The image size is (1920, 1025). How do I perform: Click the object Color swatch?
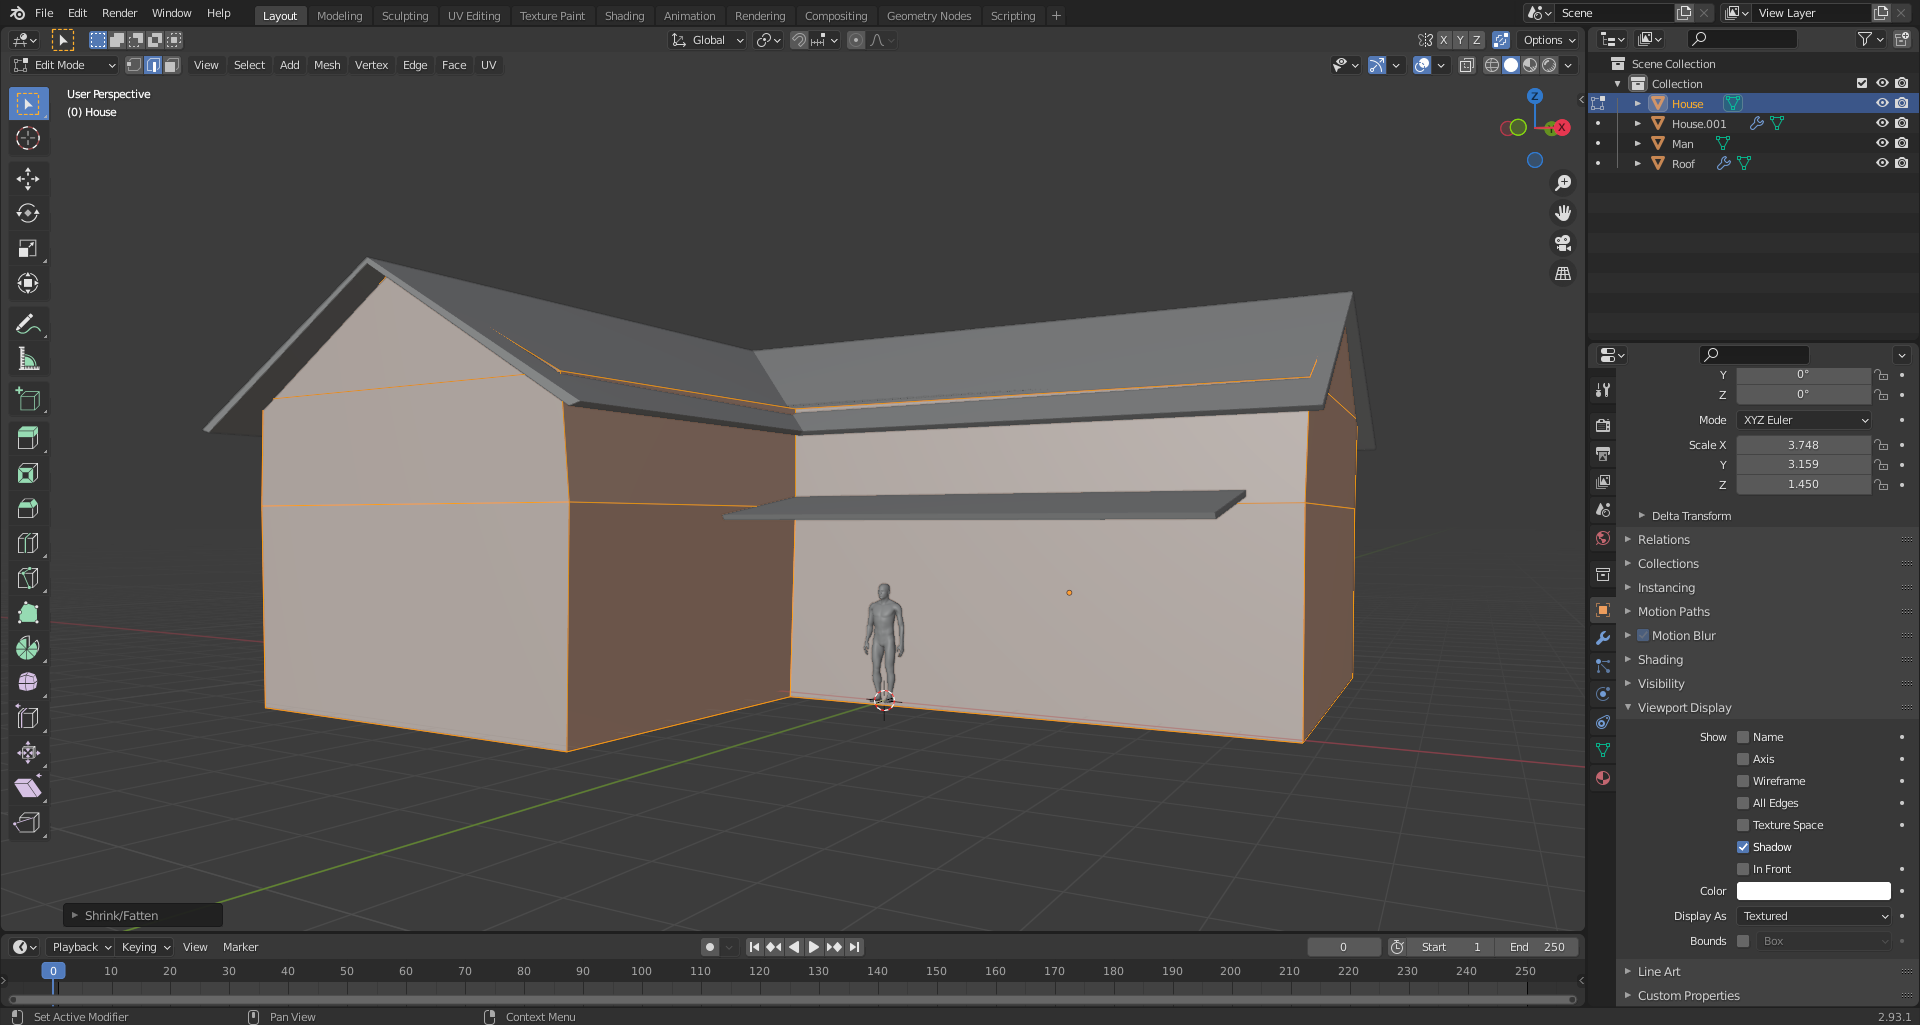click(x=1814, y=891)
